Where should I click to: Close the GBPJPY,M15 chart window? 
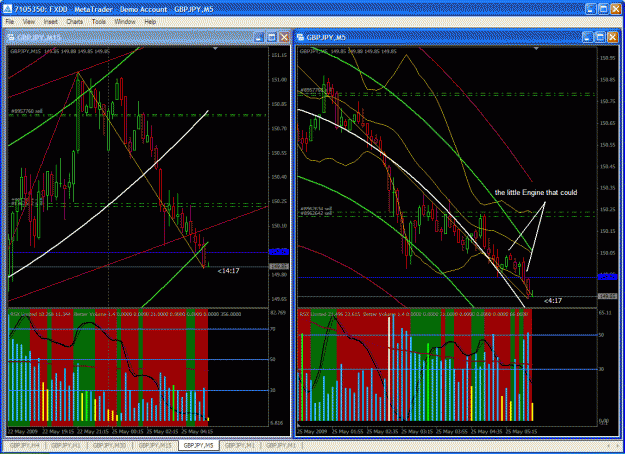coord(284,37)
